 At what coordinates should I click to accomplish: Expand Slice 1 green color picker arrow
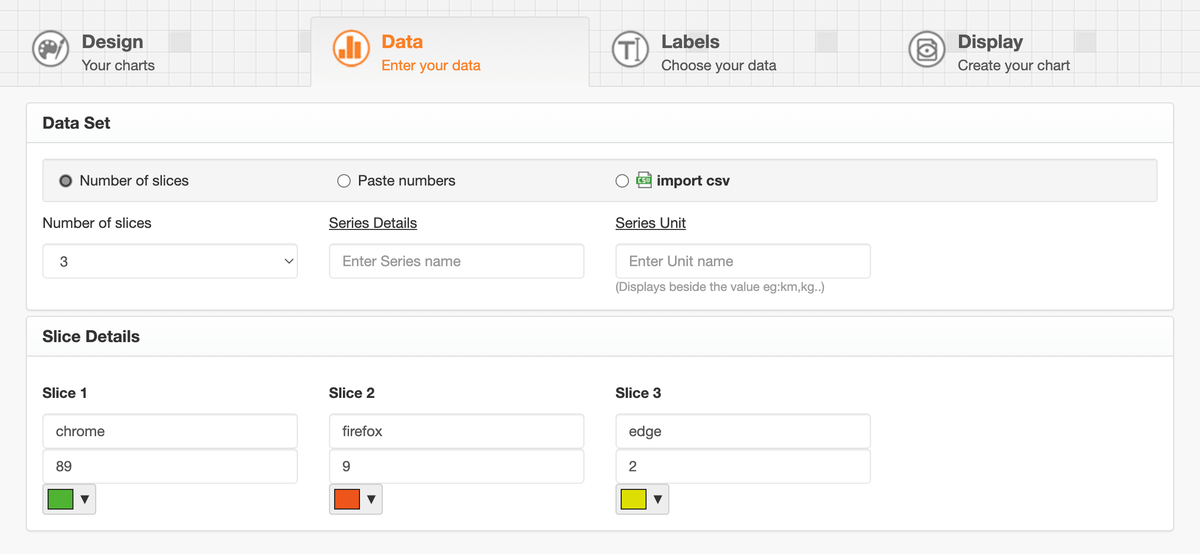pyautogui.click(x=85, y=499)
